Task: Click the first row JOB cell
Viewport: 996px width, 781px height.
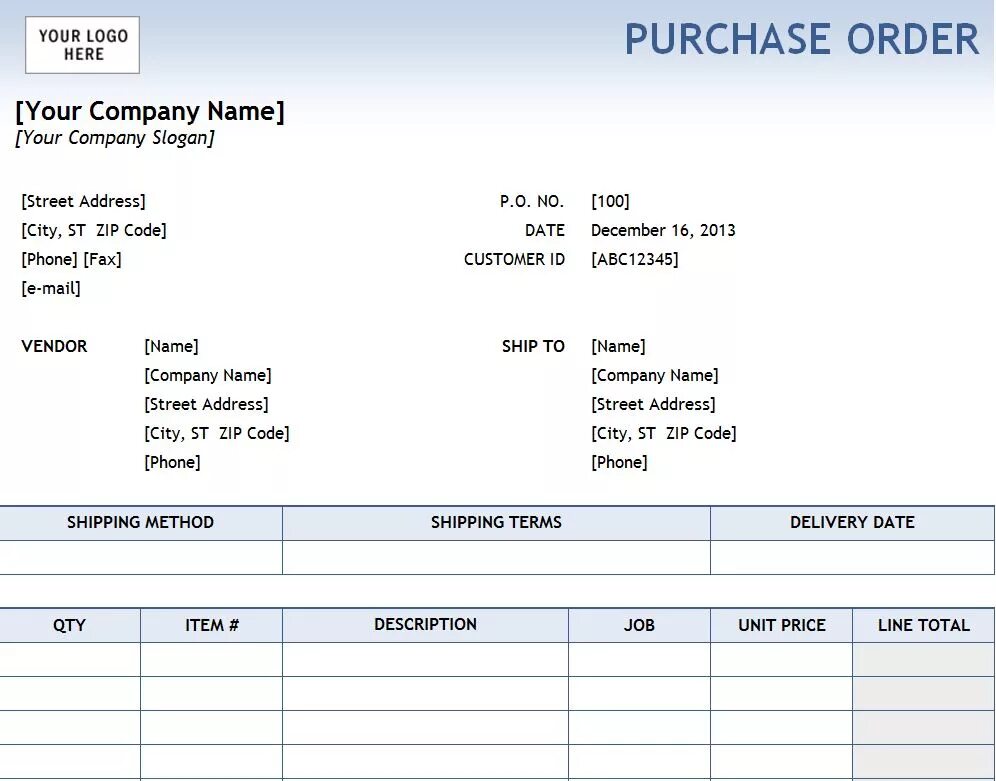Action: pos(639,660)
